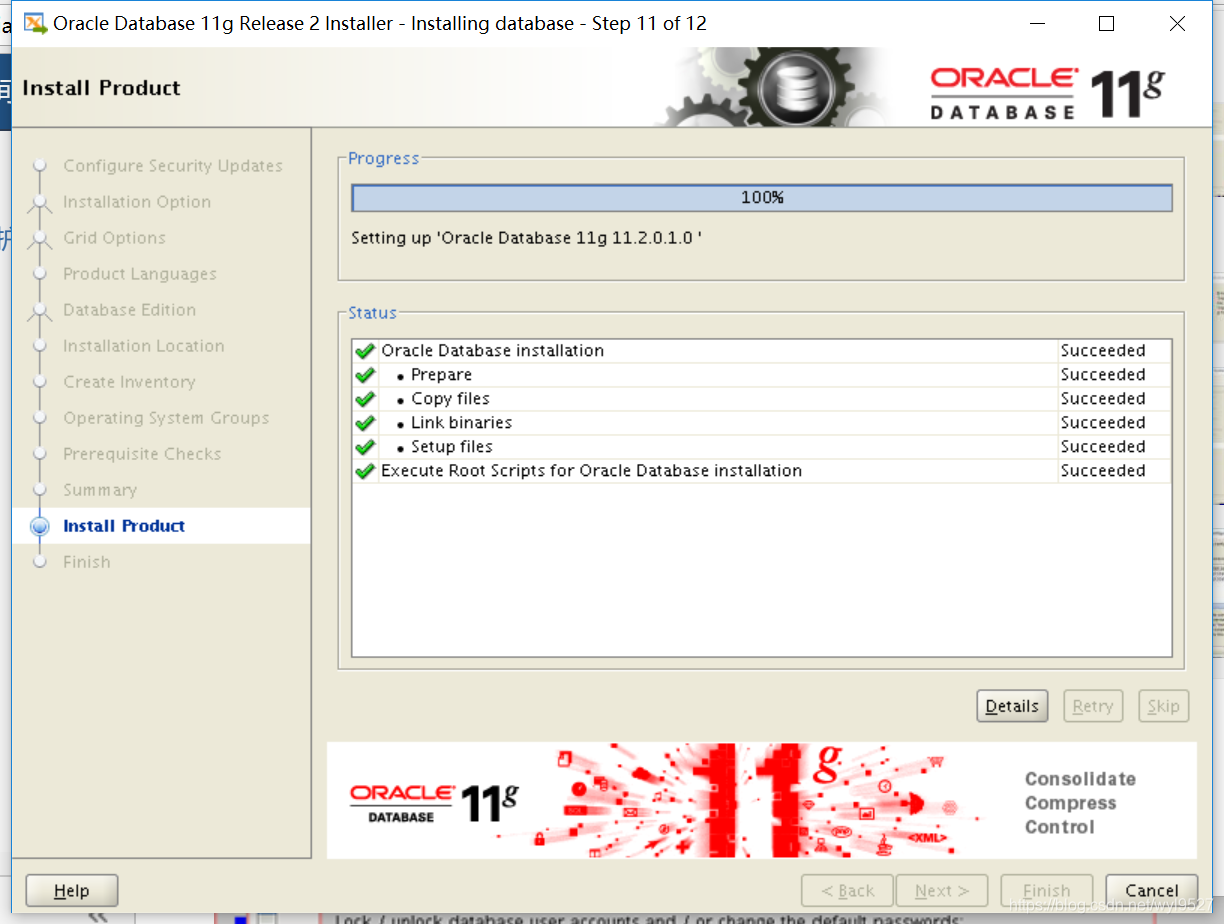Click the Oracle 11g promotional banner
This screenshot has width=1224, height=924.
click(761, 800)
